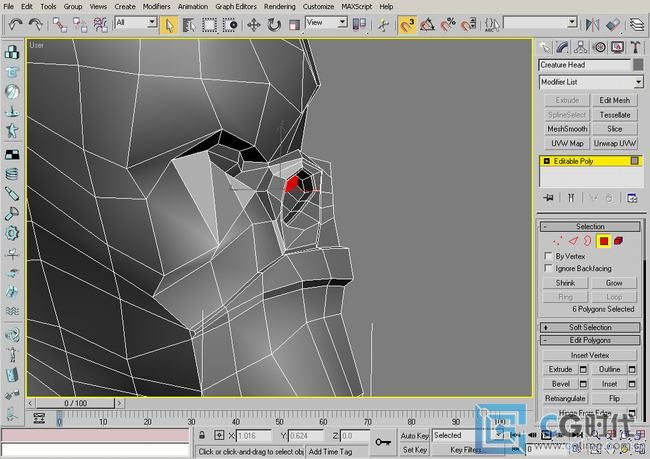Viewport: 650px width, 459px height.
Task: Toggle the Angle Snap icon
Action: pyautogui.click(x=427, y=25)
